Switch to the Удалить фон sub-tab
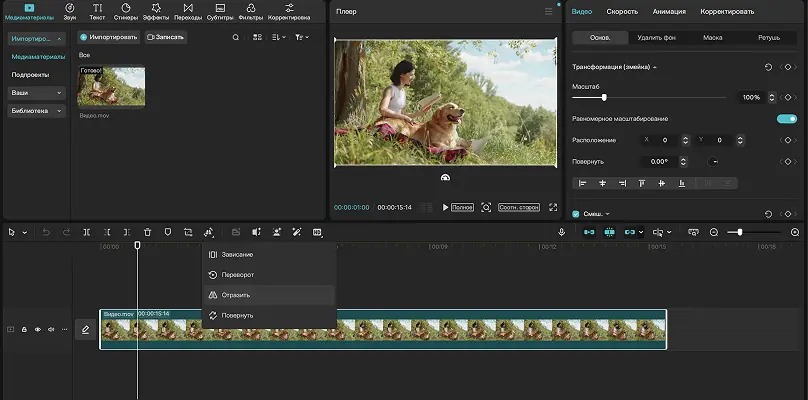This screenshot has width=808, height=400. (x=656, y=38)
